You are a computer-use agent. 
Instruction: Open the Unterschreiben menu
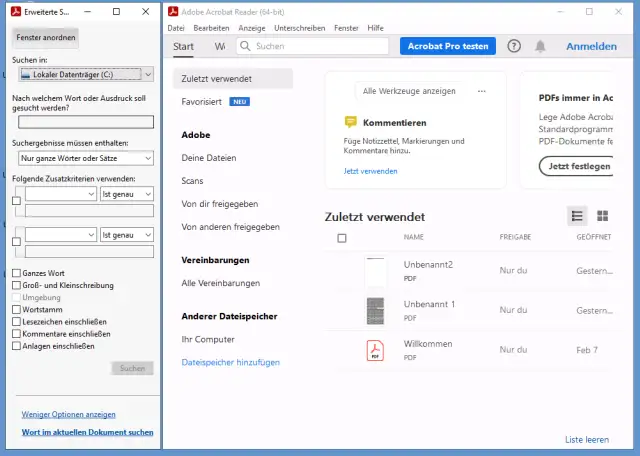click(x=300, y=28)
